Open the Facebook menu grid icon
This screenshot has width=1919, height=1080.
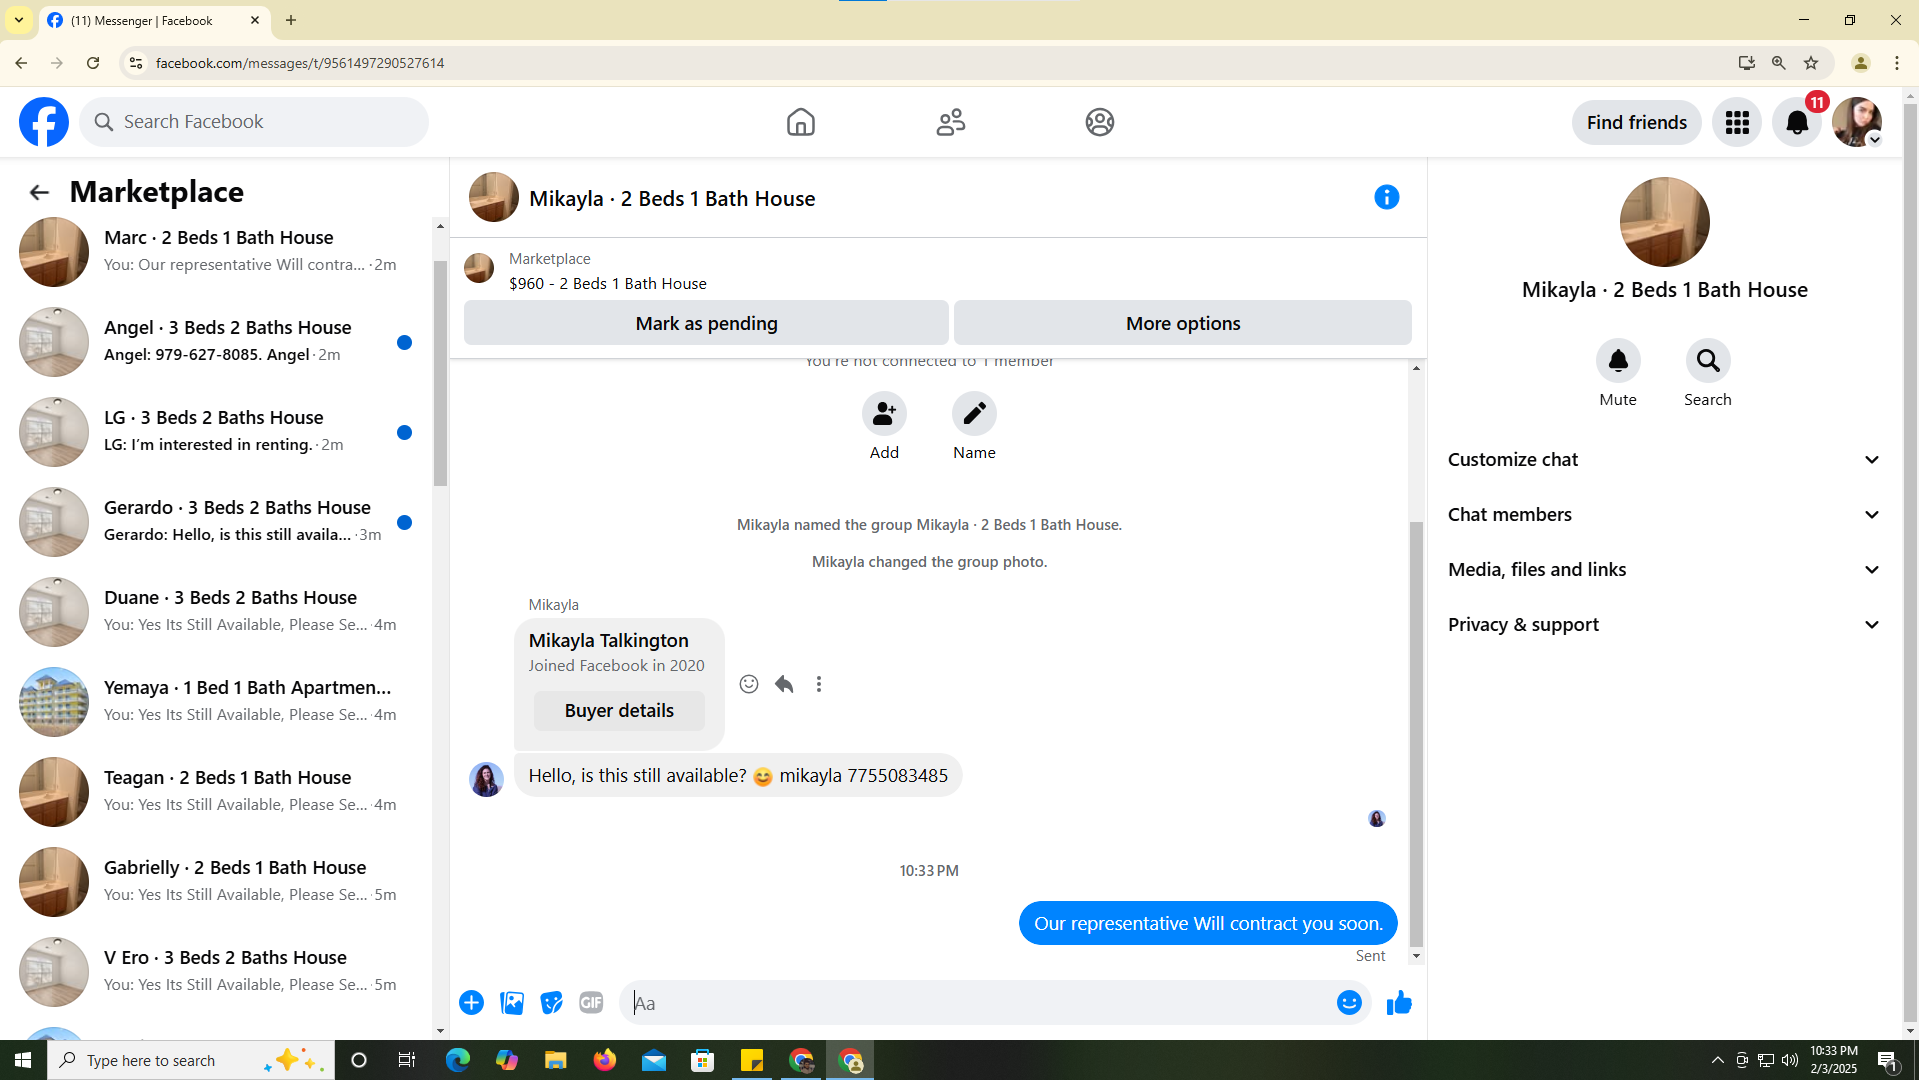point(1737,122)
